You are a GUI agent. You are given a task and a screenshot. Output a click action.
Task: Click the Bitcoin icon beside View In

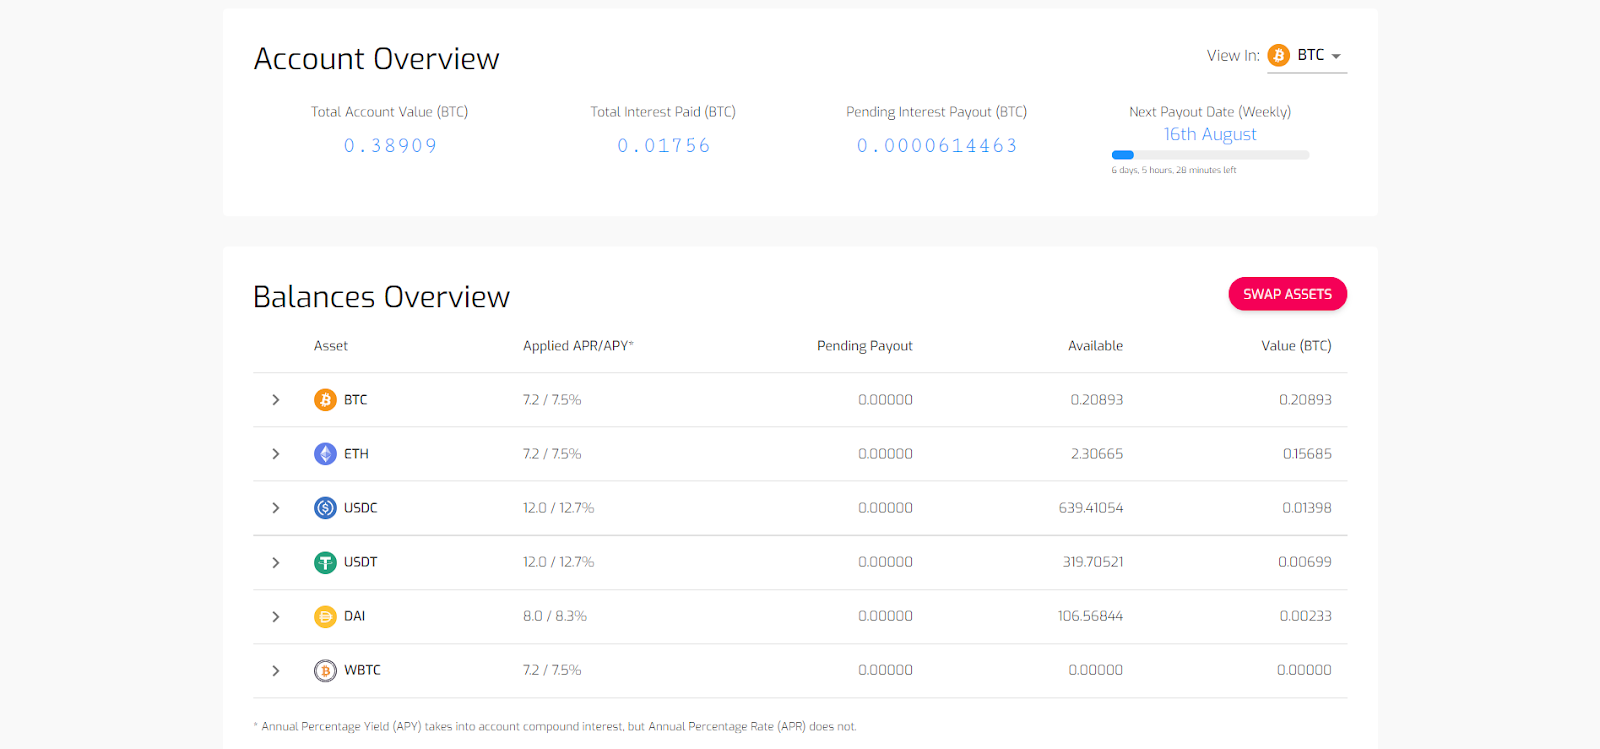pos(1278,55)
